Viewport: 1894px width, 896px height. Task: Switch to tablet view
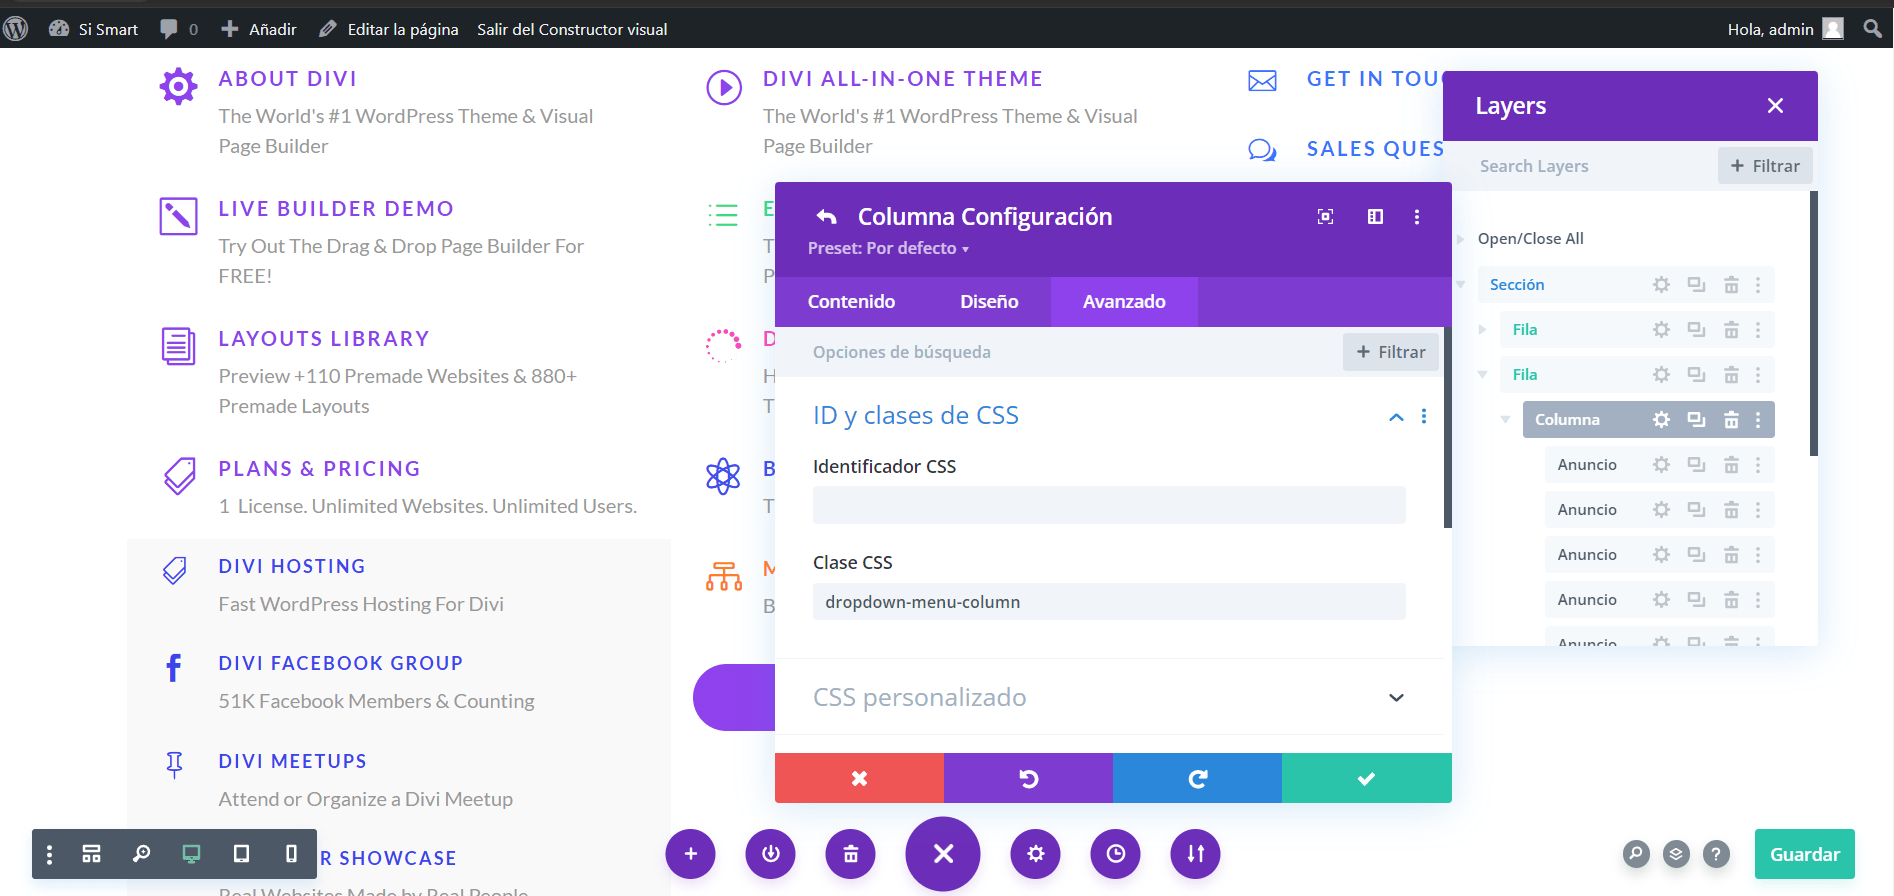pyautogui.click(x=241, y=854)
